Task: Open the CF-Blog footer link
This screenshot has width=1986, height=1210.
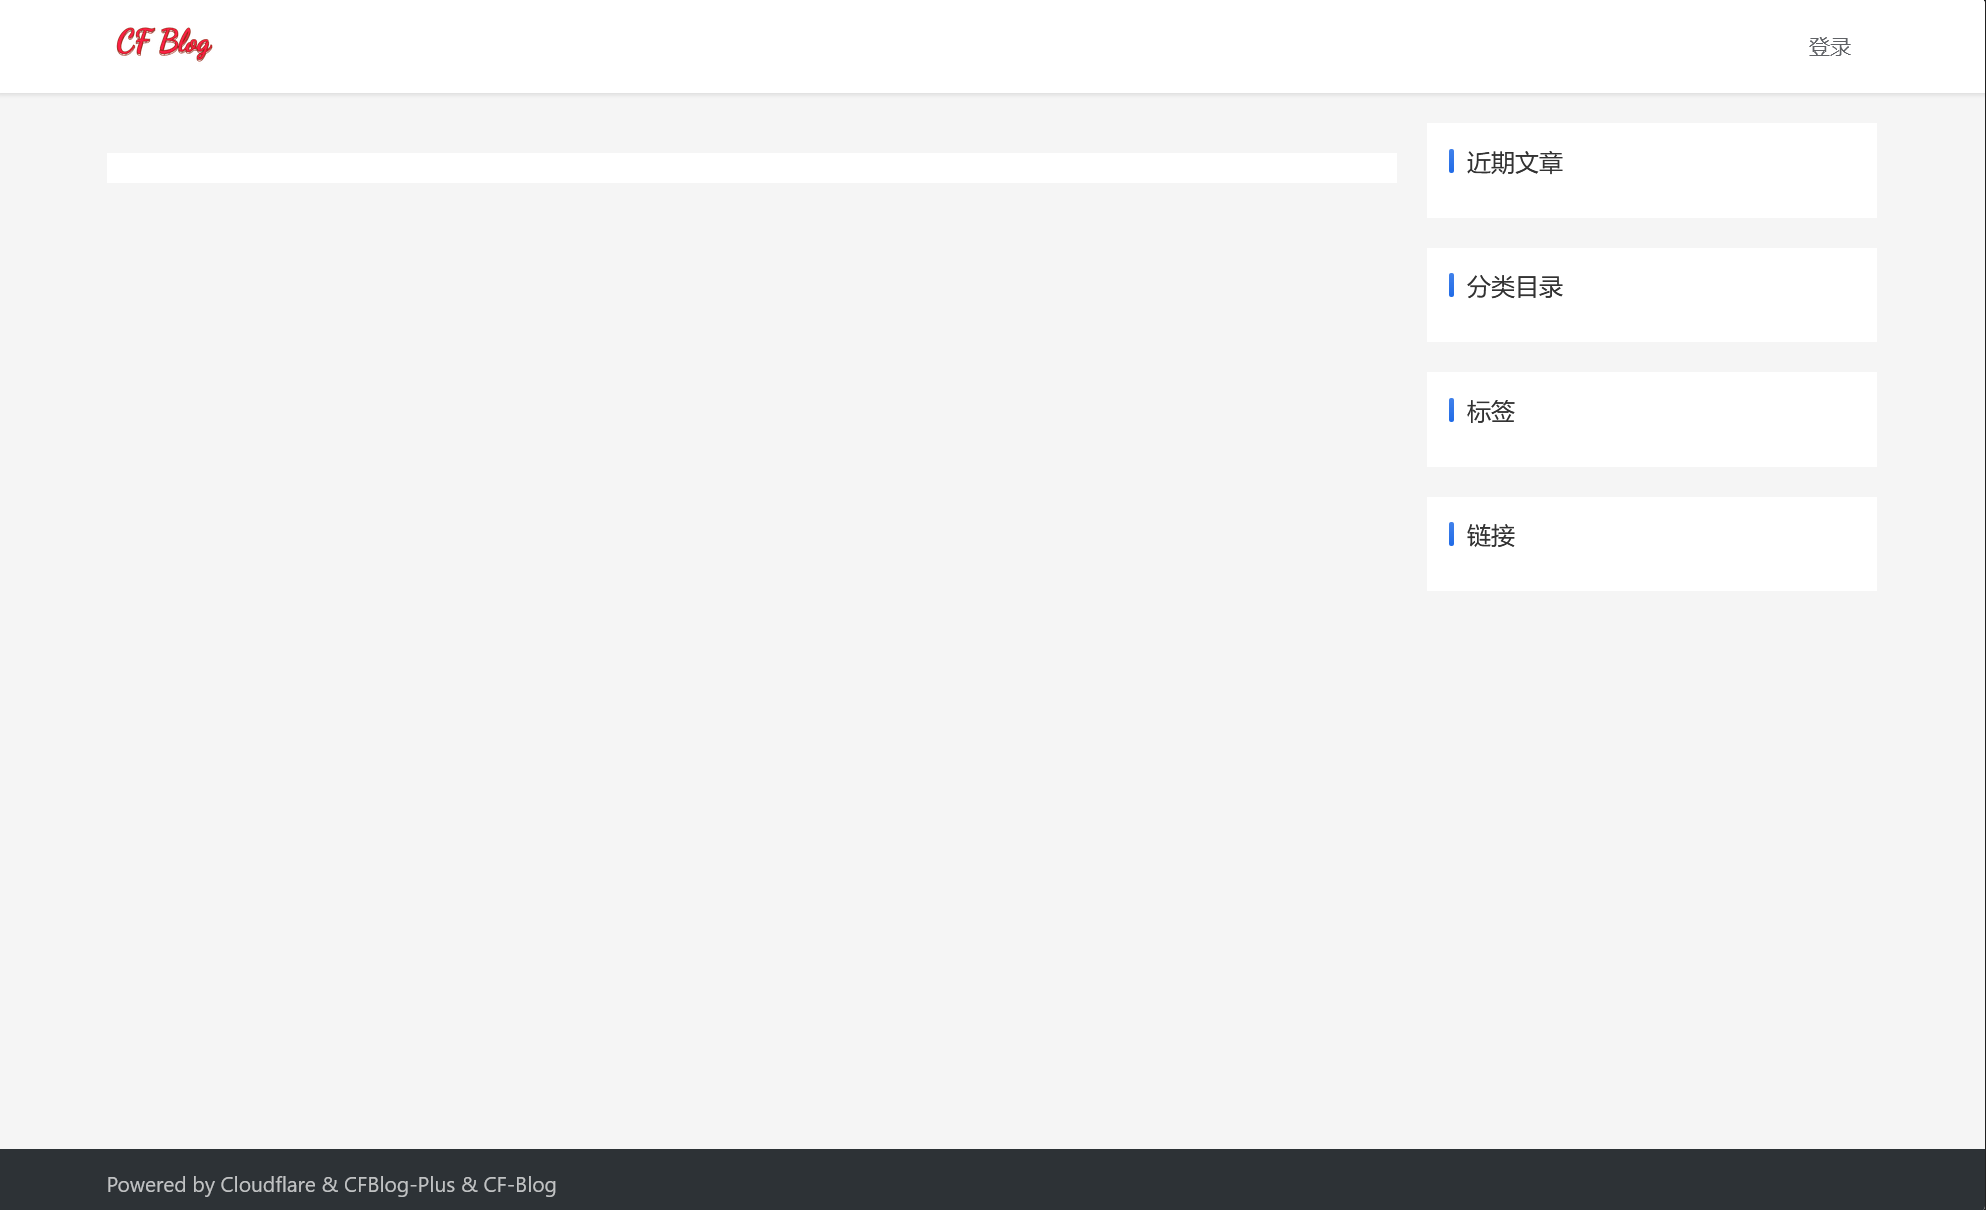Action: [519, 1185]
